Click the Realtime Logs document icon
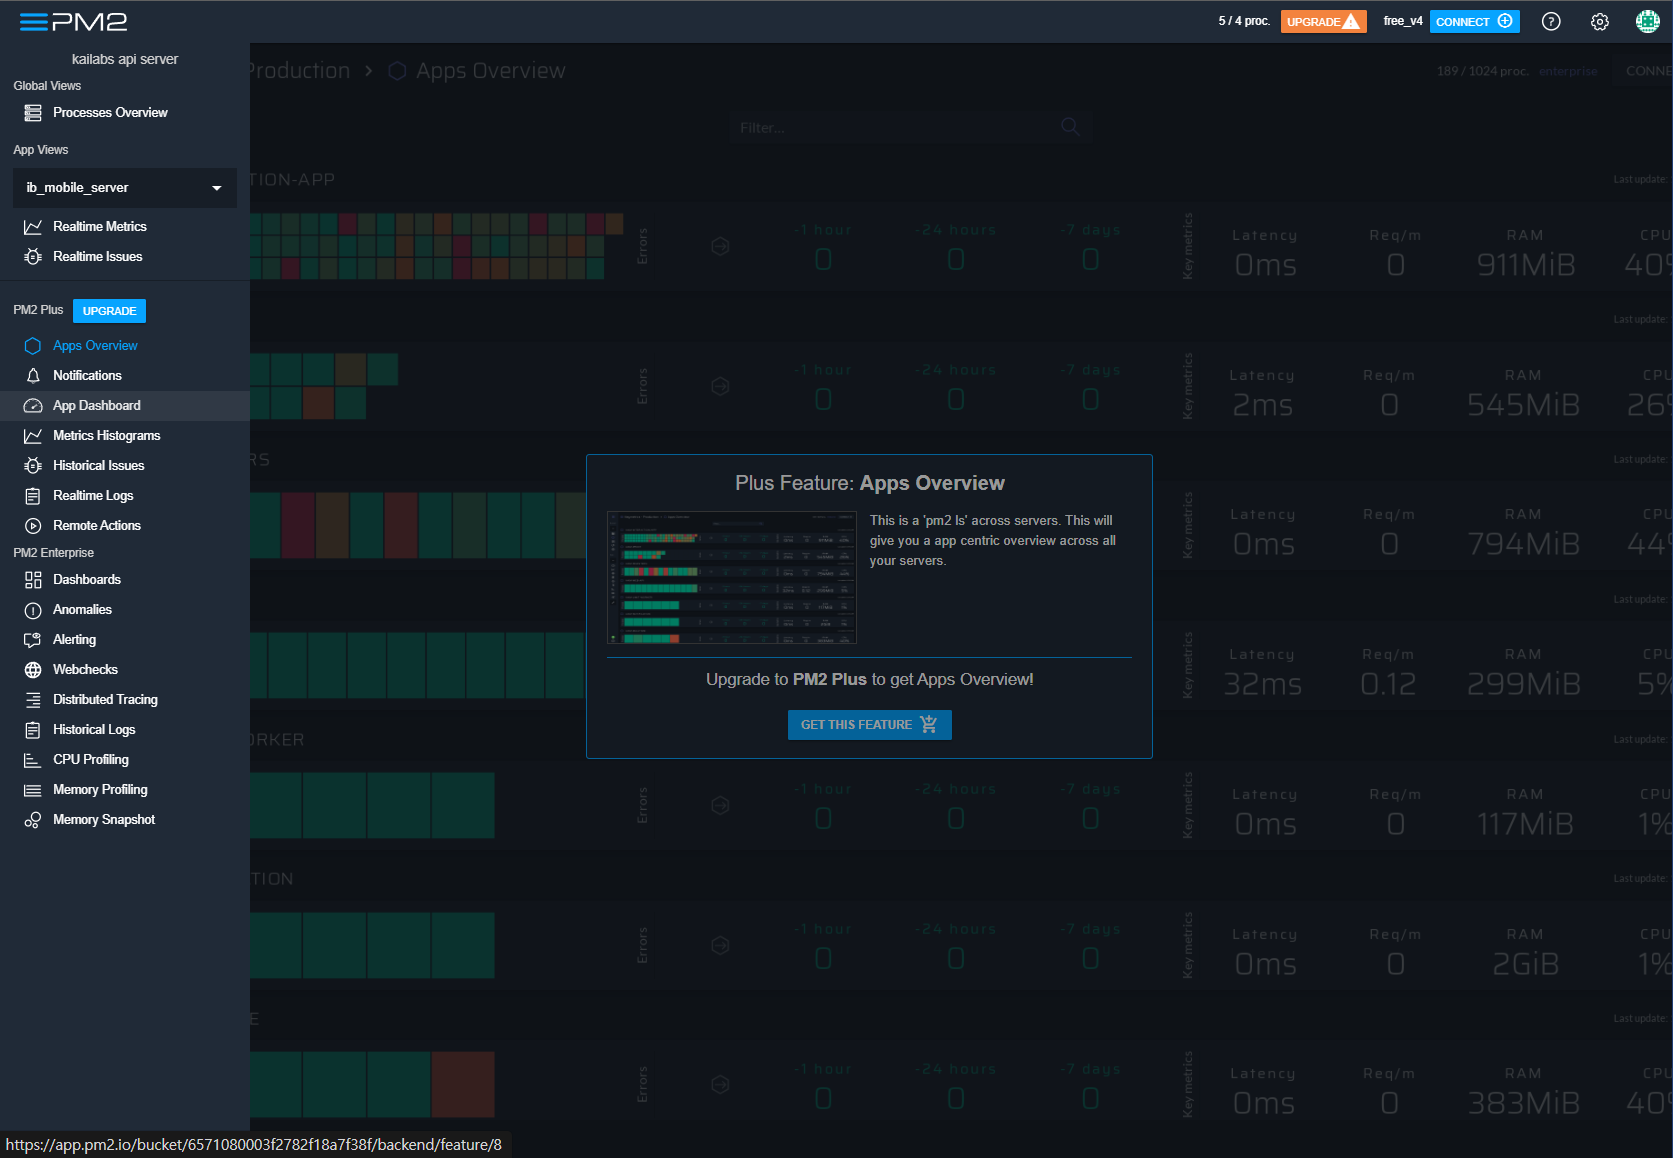Screen dimensions: 1673x1158 click(x=33, y=496)
